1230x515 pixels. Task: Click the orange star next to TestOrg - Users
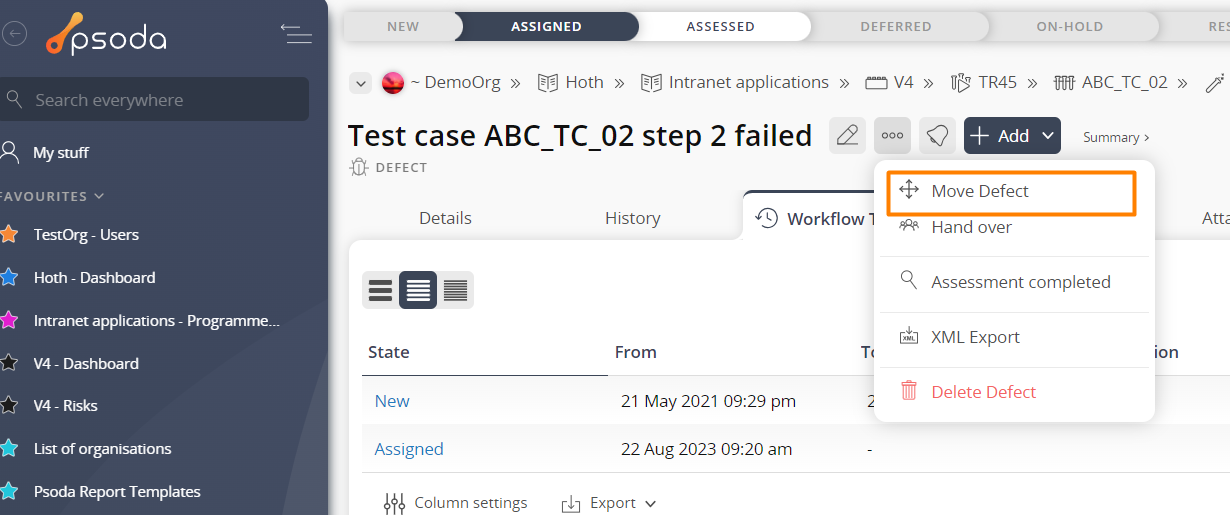[9, 235]
